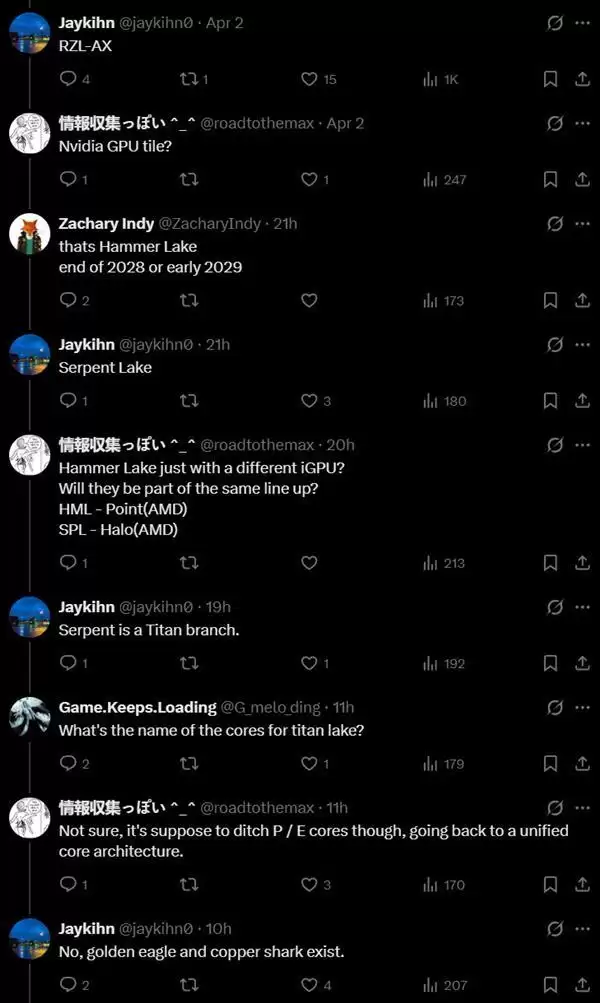Reply to the HML - Point(AMD) tweet
The height and width of the screenshot is (1003, 600).
(x=68, y=563)
